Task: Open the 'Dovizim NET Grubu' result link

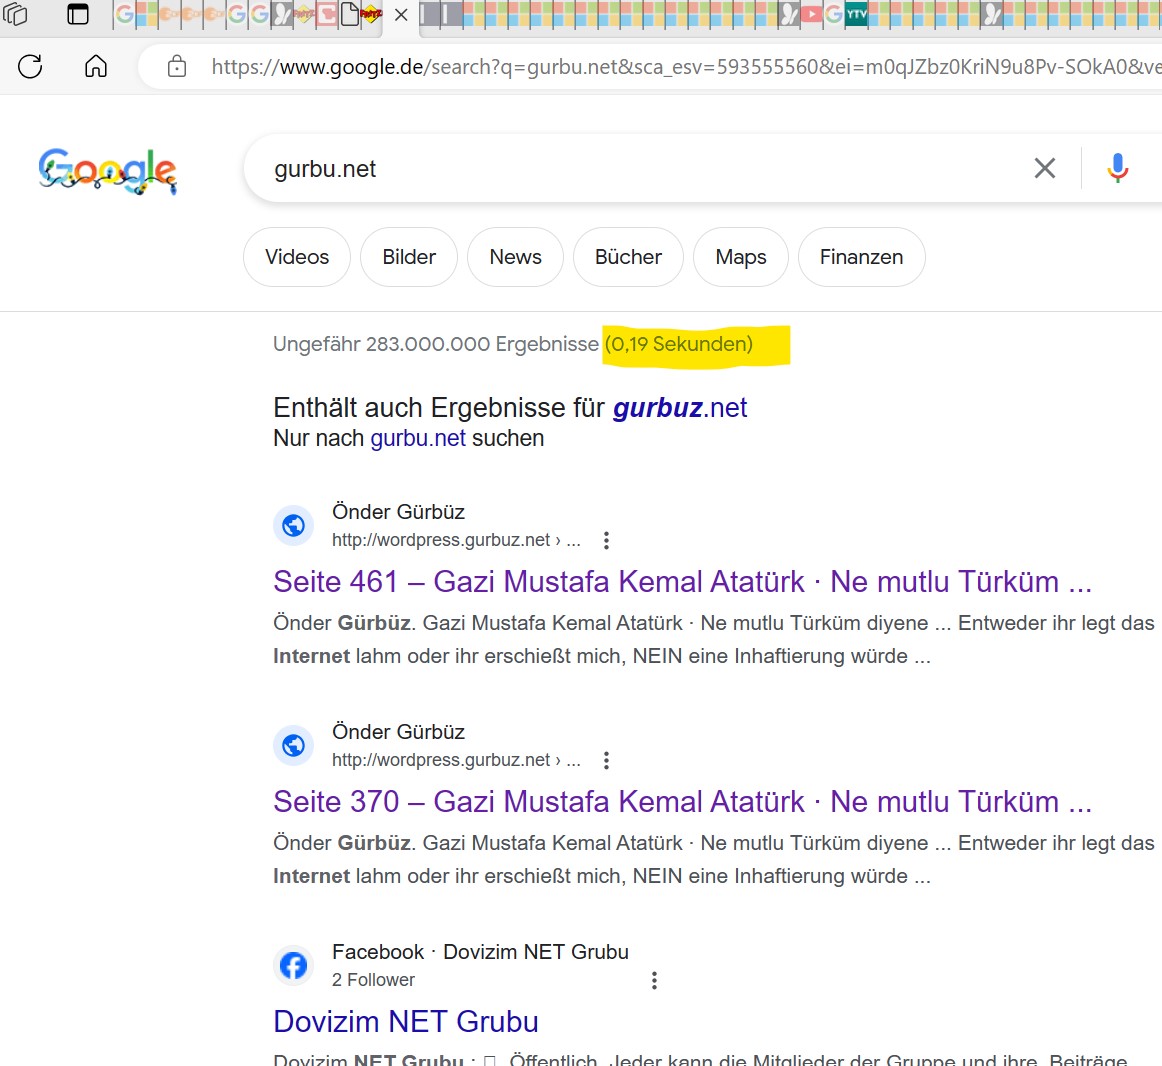Action: [406, 1022]
